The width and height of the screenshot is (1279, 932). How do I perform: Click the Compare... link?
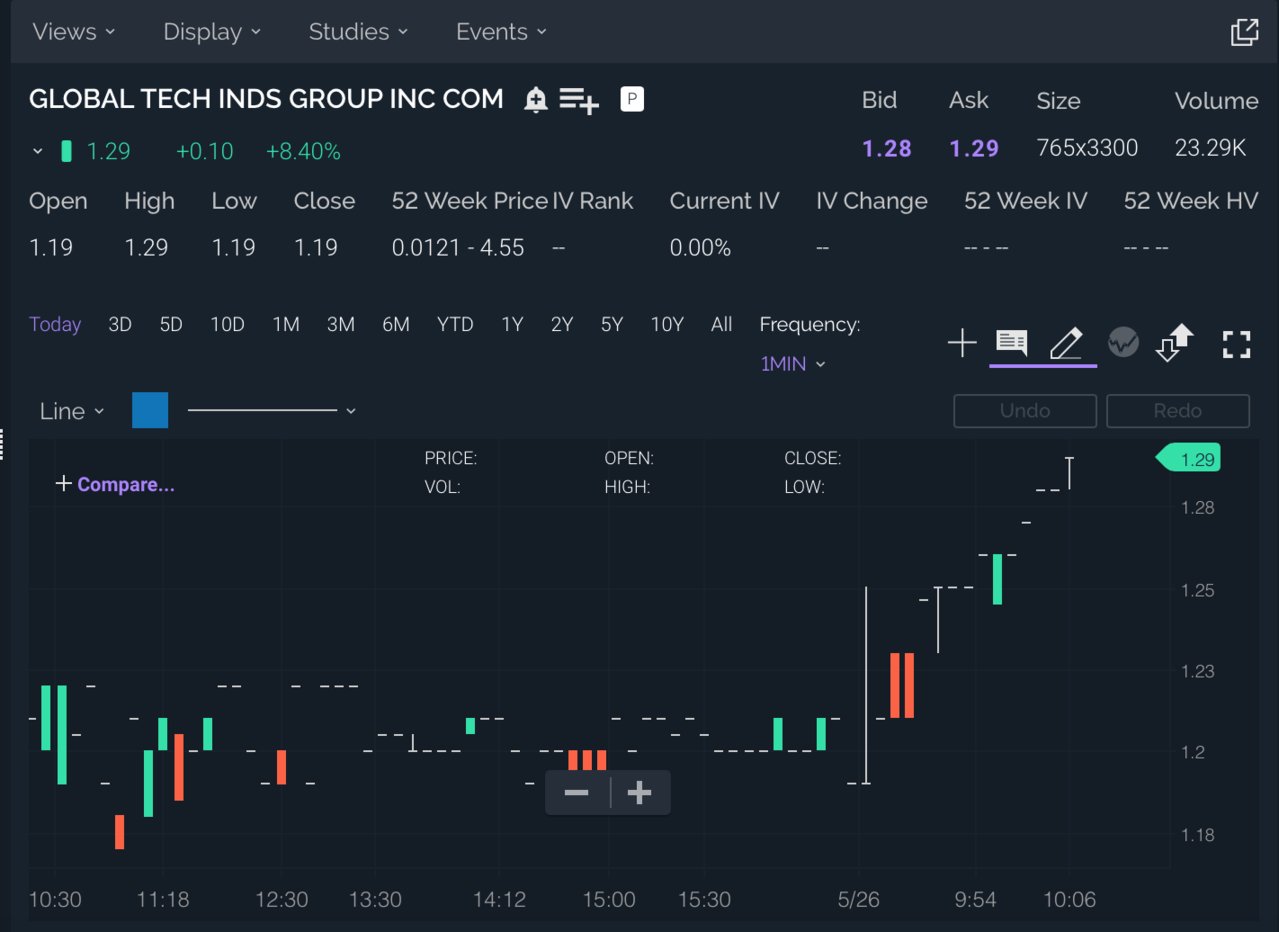click(115, 484)
